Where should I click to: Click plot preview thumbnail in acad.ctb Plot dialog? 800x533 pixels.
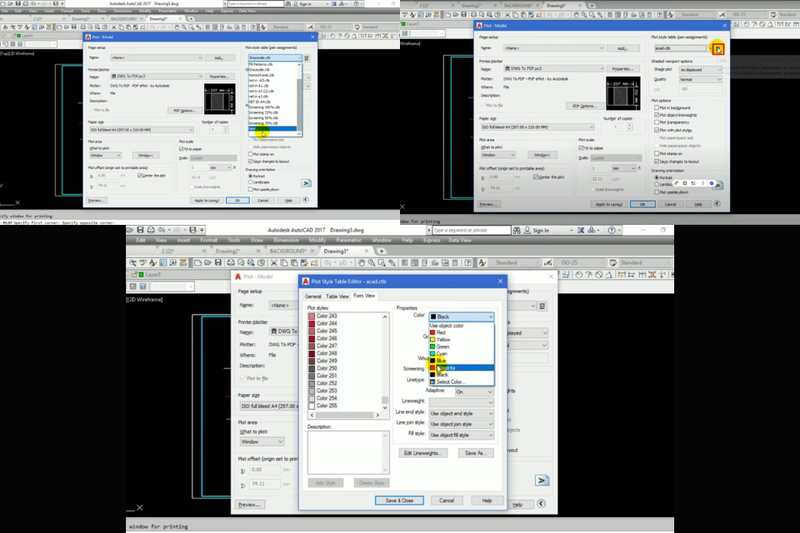[623, 93]
